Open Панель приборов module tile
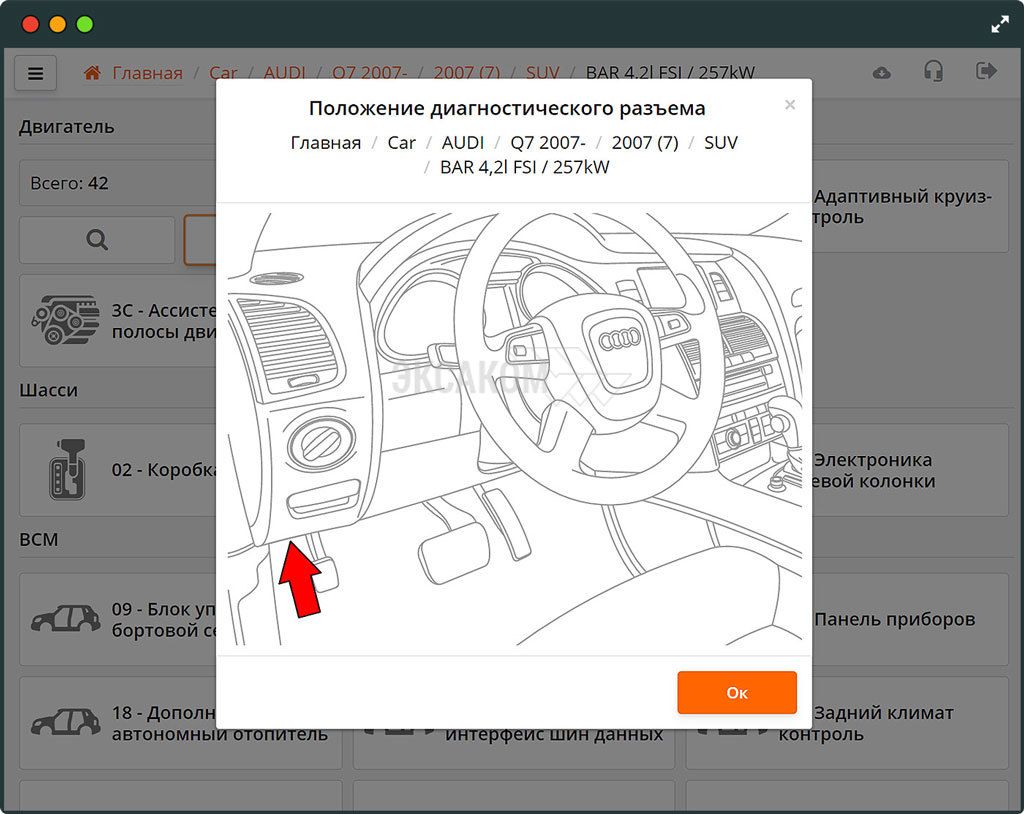The height and width of the screenshot is (814, 1024). [894, 619]
